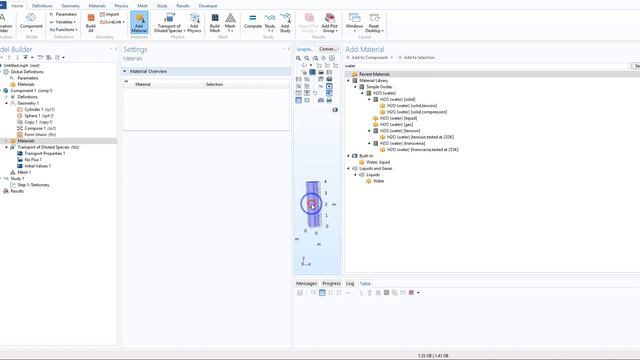Click Add to Component button
The height and width of the screenshot is (360, 640).
pos(369,58)
